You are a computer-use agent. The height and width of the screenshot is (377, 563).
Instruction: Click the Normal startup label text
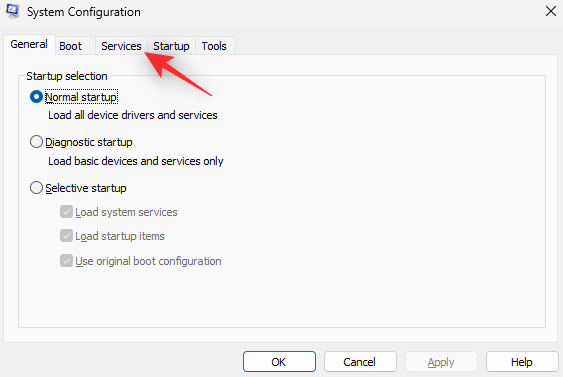click(81, 97)
